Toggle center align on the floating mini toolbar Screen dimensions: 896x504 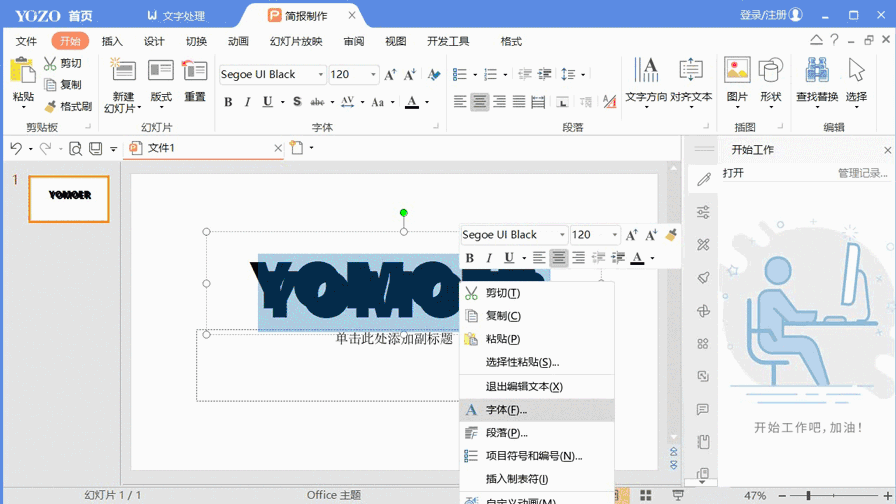coord(558,258)
